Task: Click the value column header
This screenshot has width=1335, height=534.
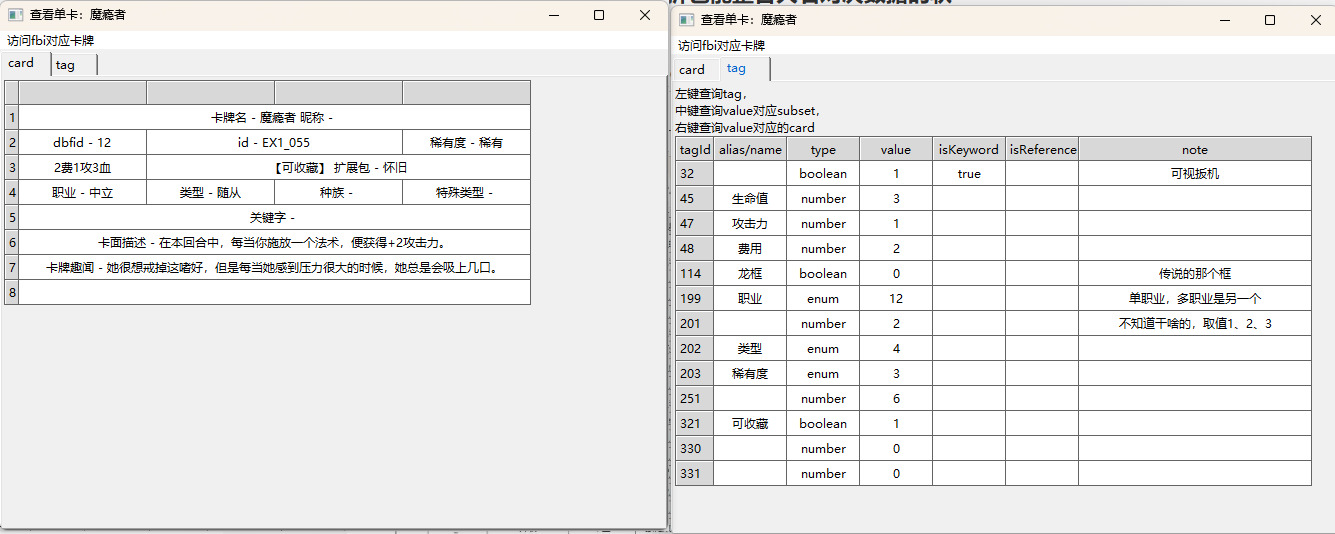Action: tap(896, 149)
